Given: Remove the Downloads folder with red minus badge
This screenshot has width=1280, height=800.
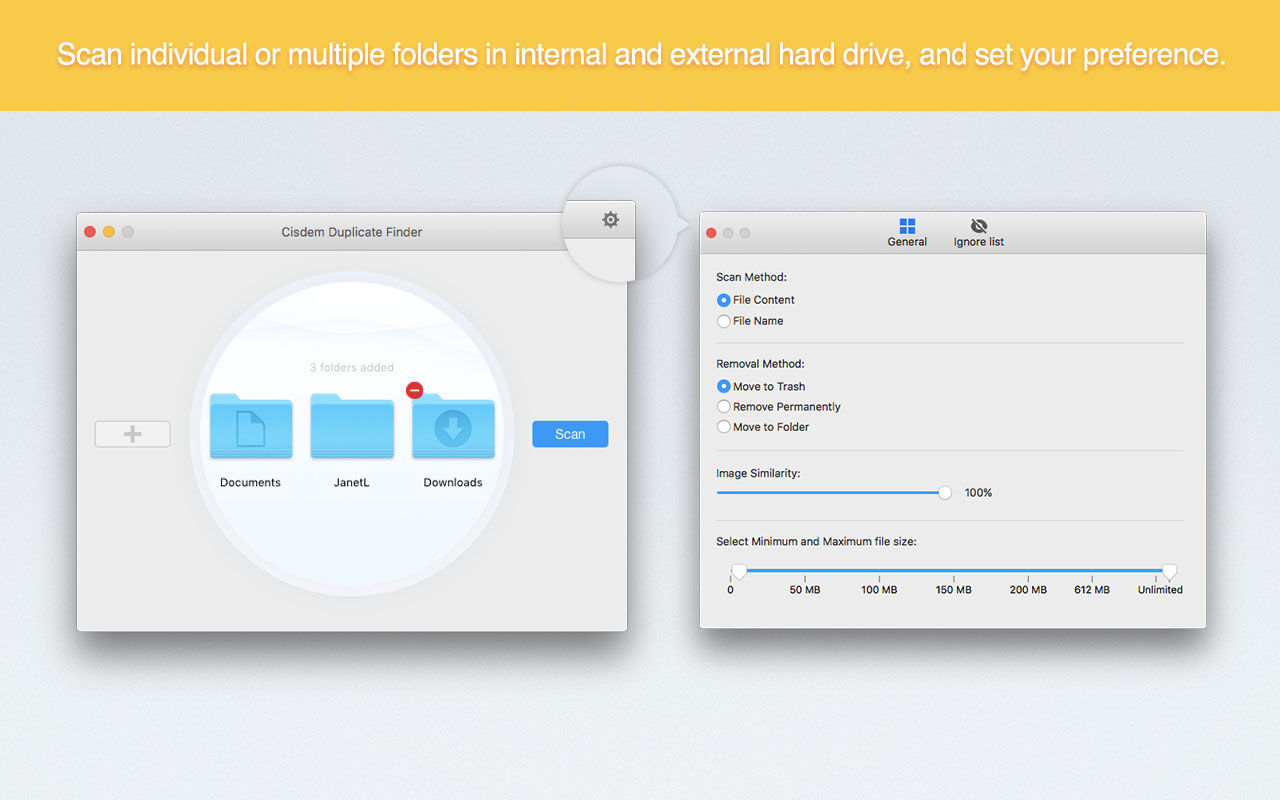Looking at the screenshot, I should [415, 390].
